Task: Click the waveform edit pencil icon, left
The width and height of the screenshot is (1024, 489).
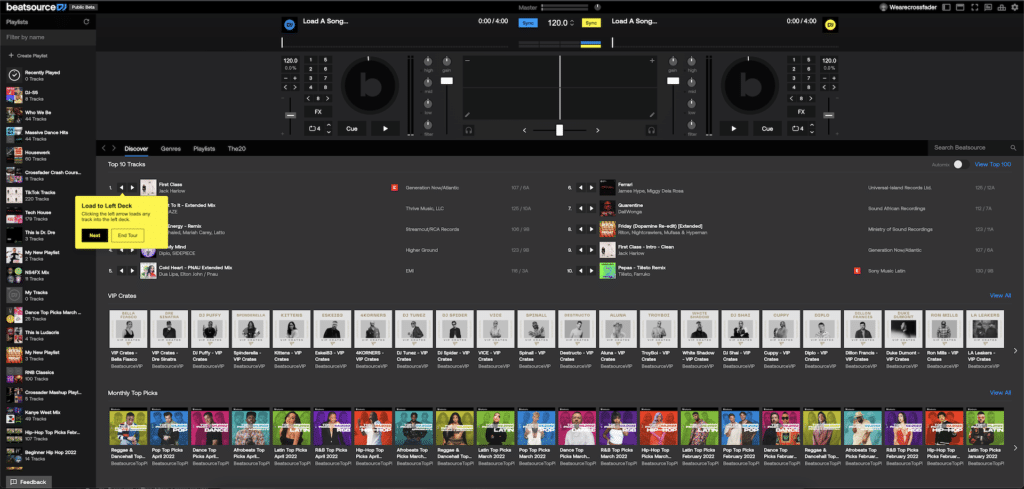Action: click(467, 116)
